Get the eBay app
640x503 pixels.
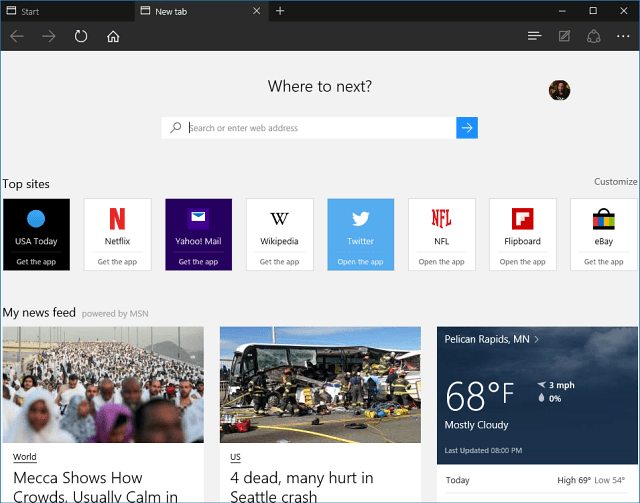pyautogui.click(x=604, y=262)
